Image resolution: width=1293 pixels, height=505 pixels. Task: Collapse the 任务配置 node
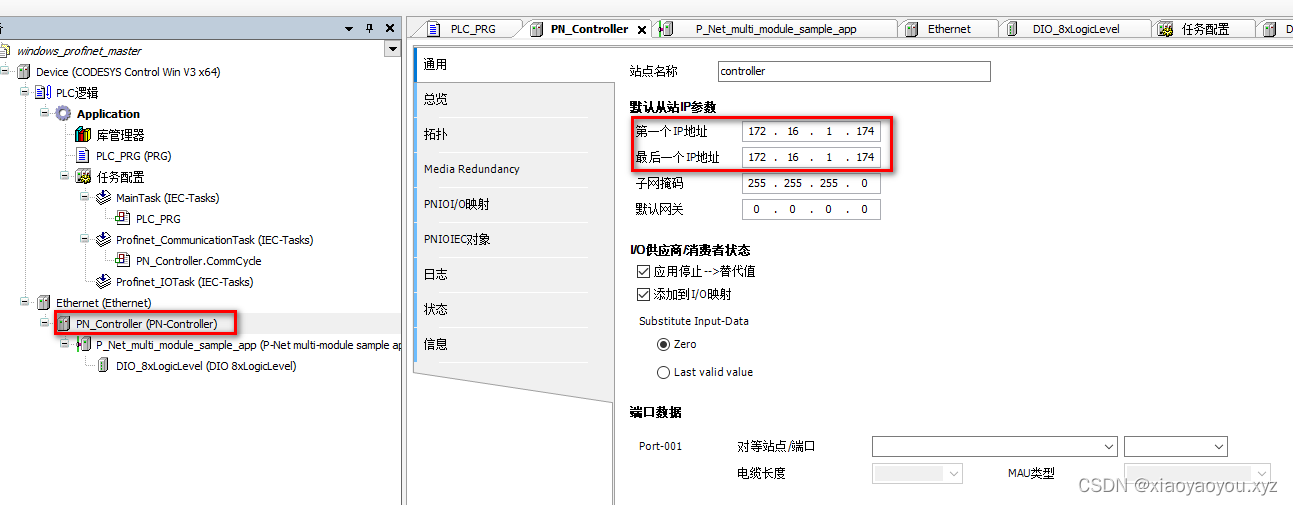(65, 177)
